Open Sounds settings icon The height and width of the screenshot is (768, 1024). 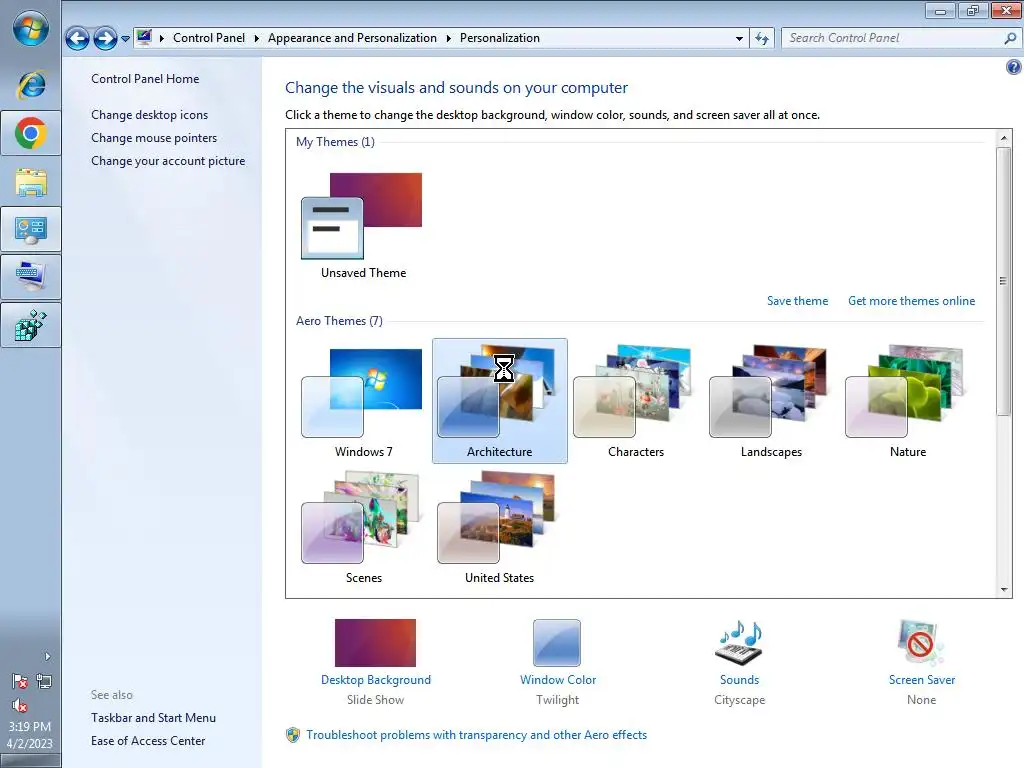pos(739,643)
